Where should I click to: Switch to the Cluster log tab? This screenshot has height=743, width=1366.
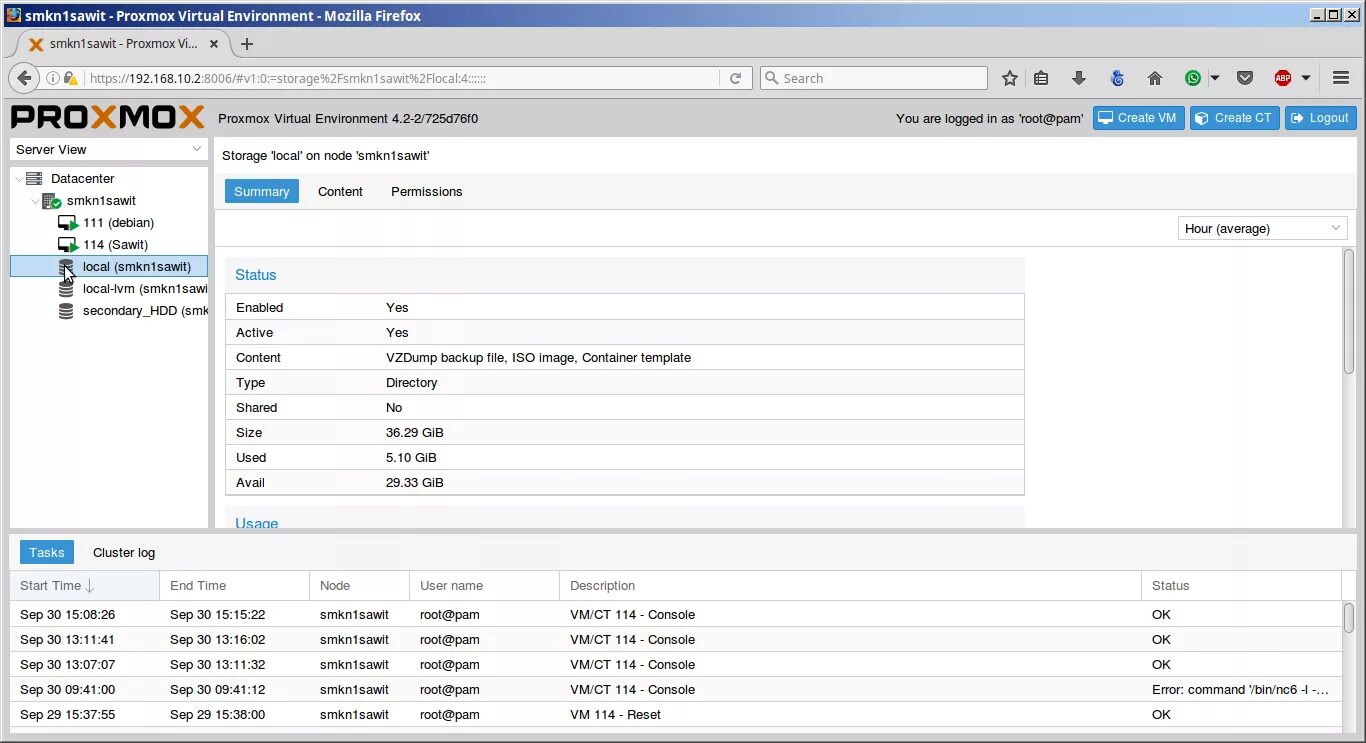(124, 552)
